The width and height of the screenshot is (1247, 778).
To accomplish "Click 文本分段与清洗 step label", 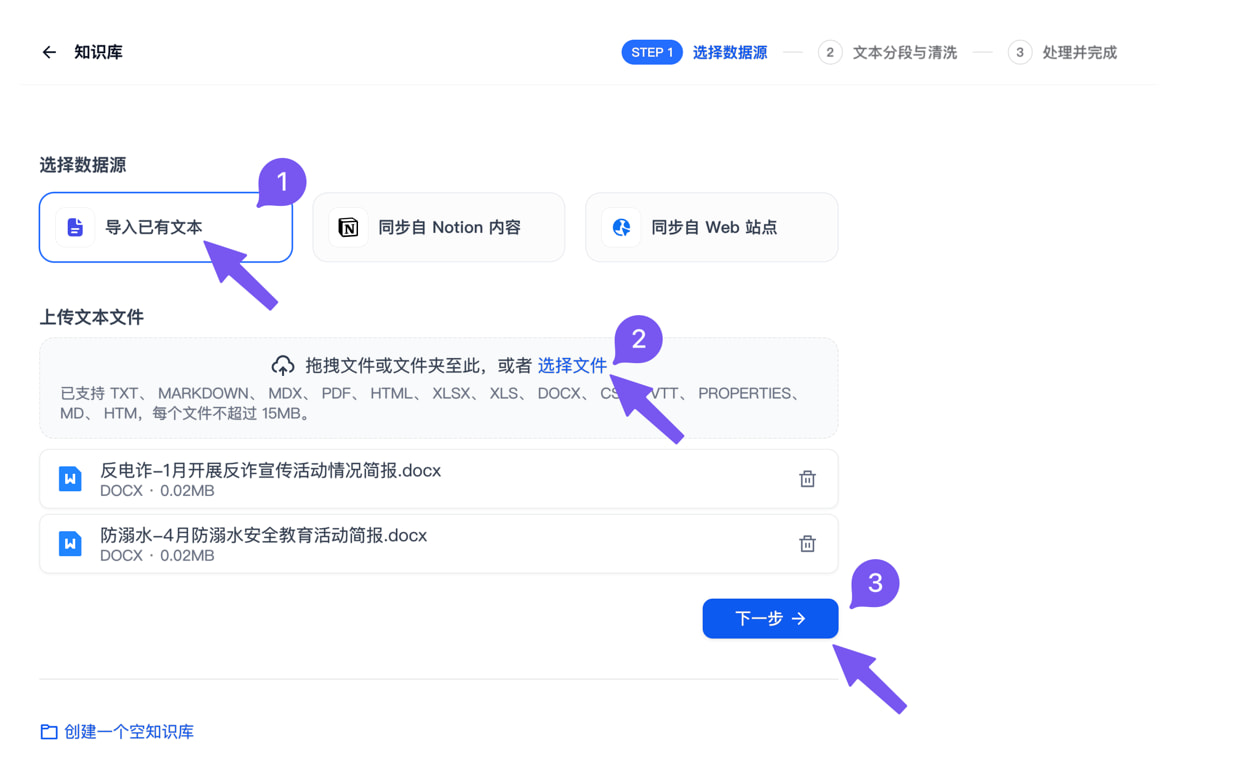I will [905, 52].
